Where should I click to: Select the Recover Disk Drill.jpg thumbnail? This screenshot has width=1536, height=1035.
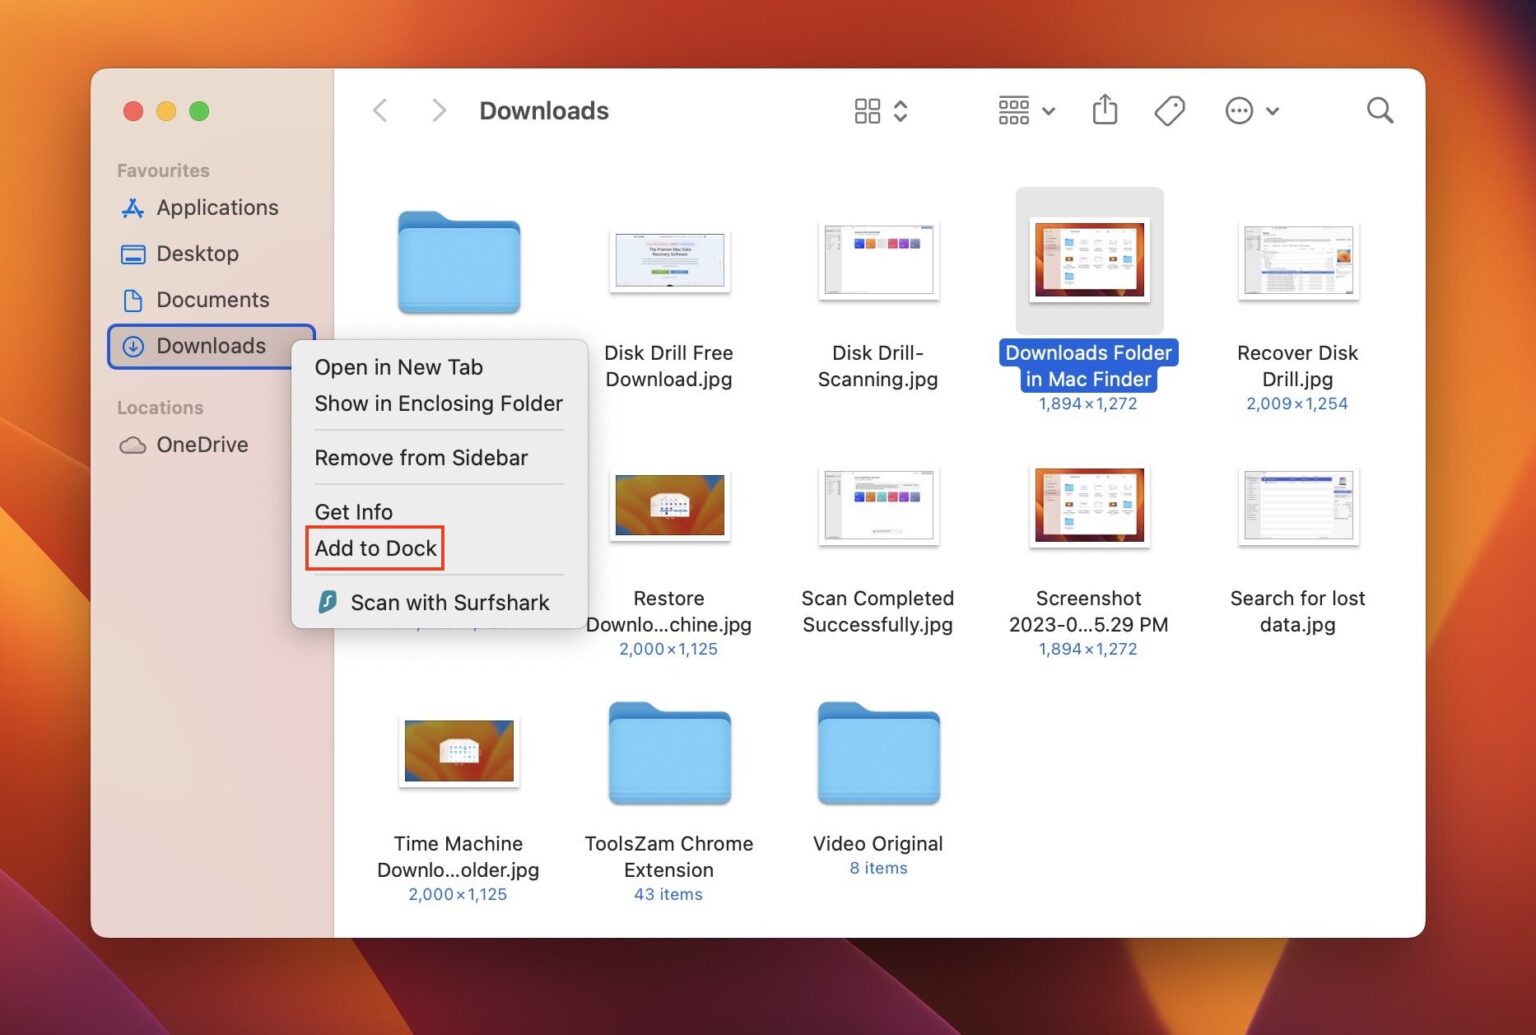[x=1297, y=262]
